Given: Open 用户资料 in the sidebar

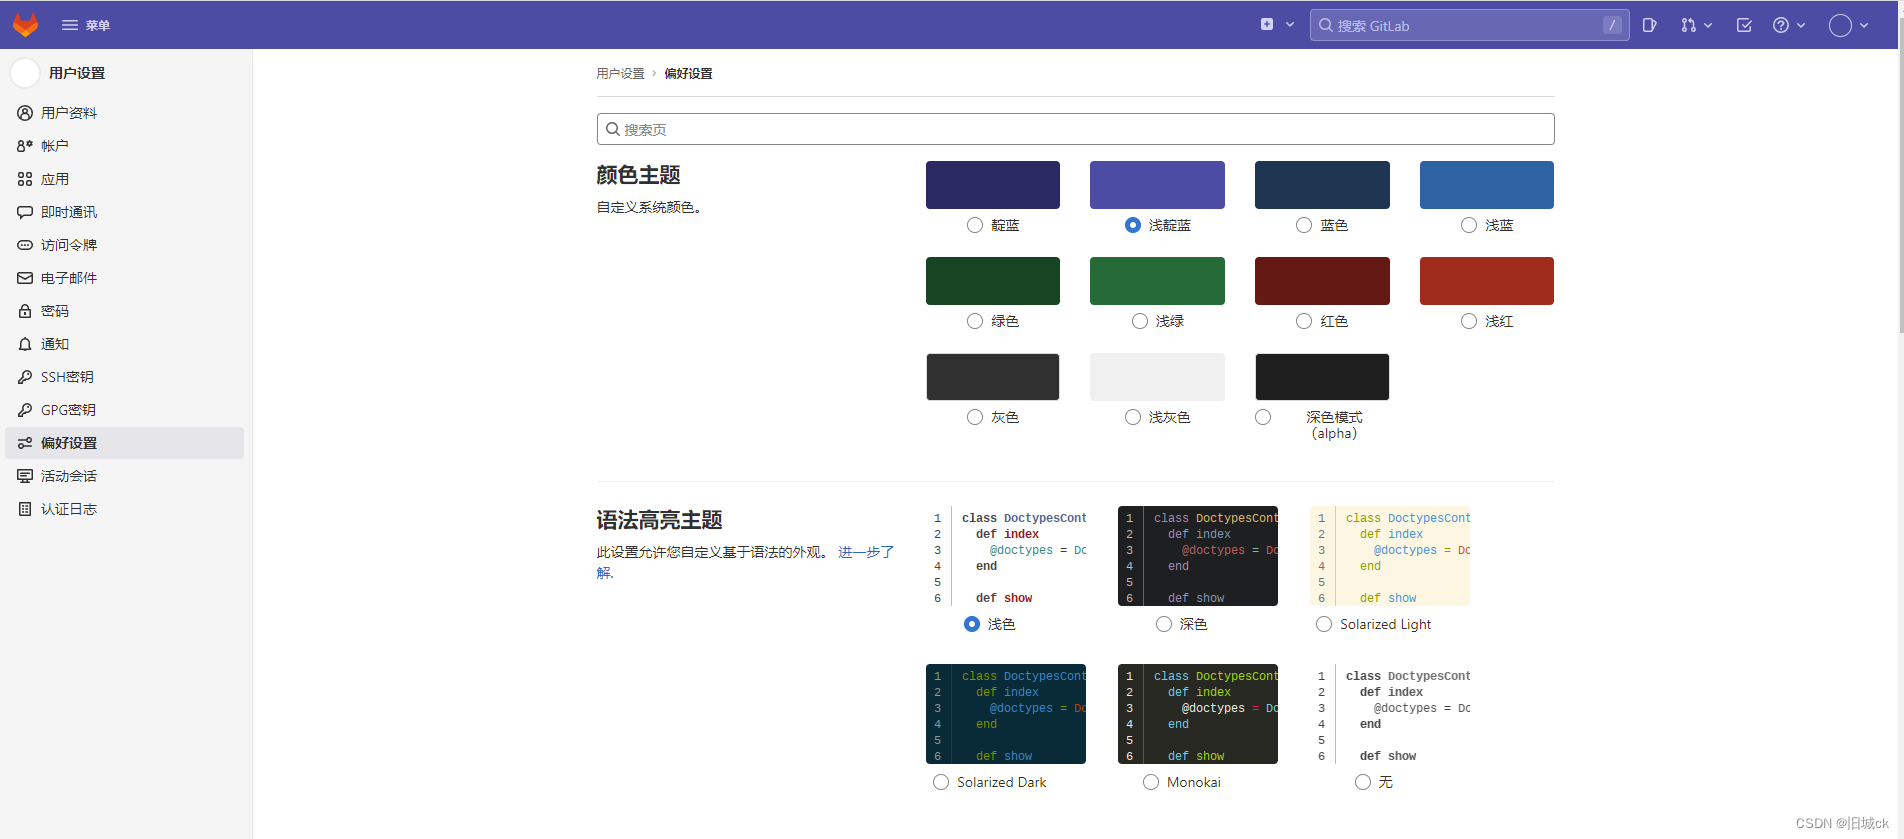Looking at the screenshot, I should [125, 113].
